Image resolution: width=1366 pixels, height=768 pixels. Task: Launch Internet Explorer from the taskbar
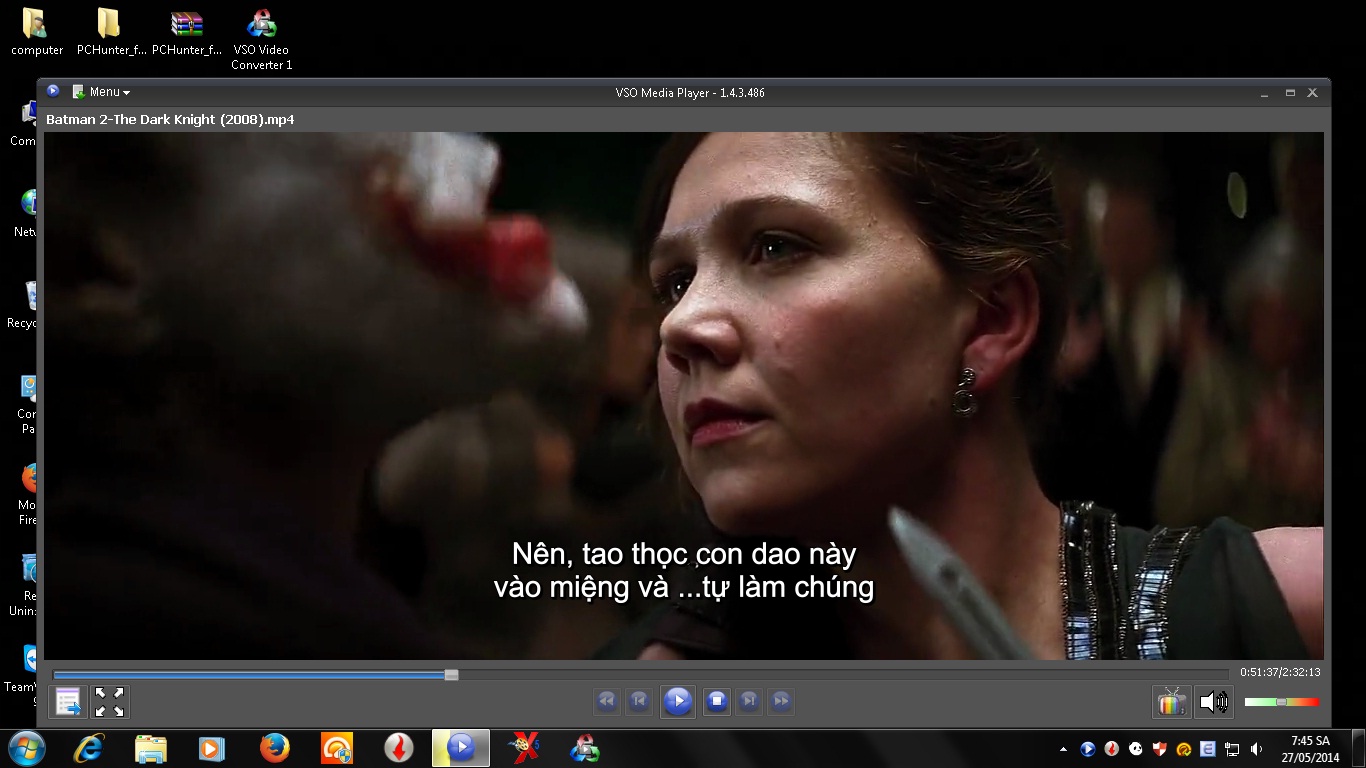88,748
